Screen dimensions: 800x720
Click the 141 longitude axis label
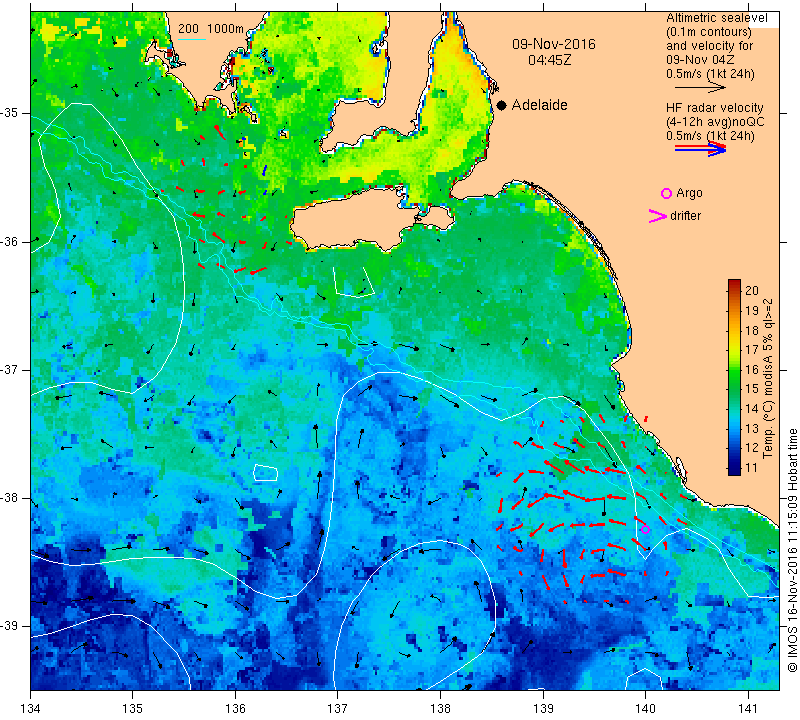point(748,709)
